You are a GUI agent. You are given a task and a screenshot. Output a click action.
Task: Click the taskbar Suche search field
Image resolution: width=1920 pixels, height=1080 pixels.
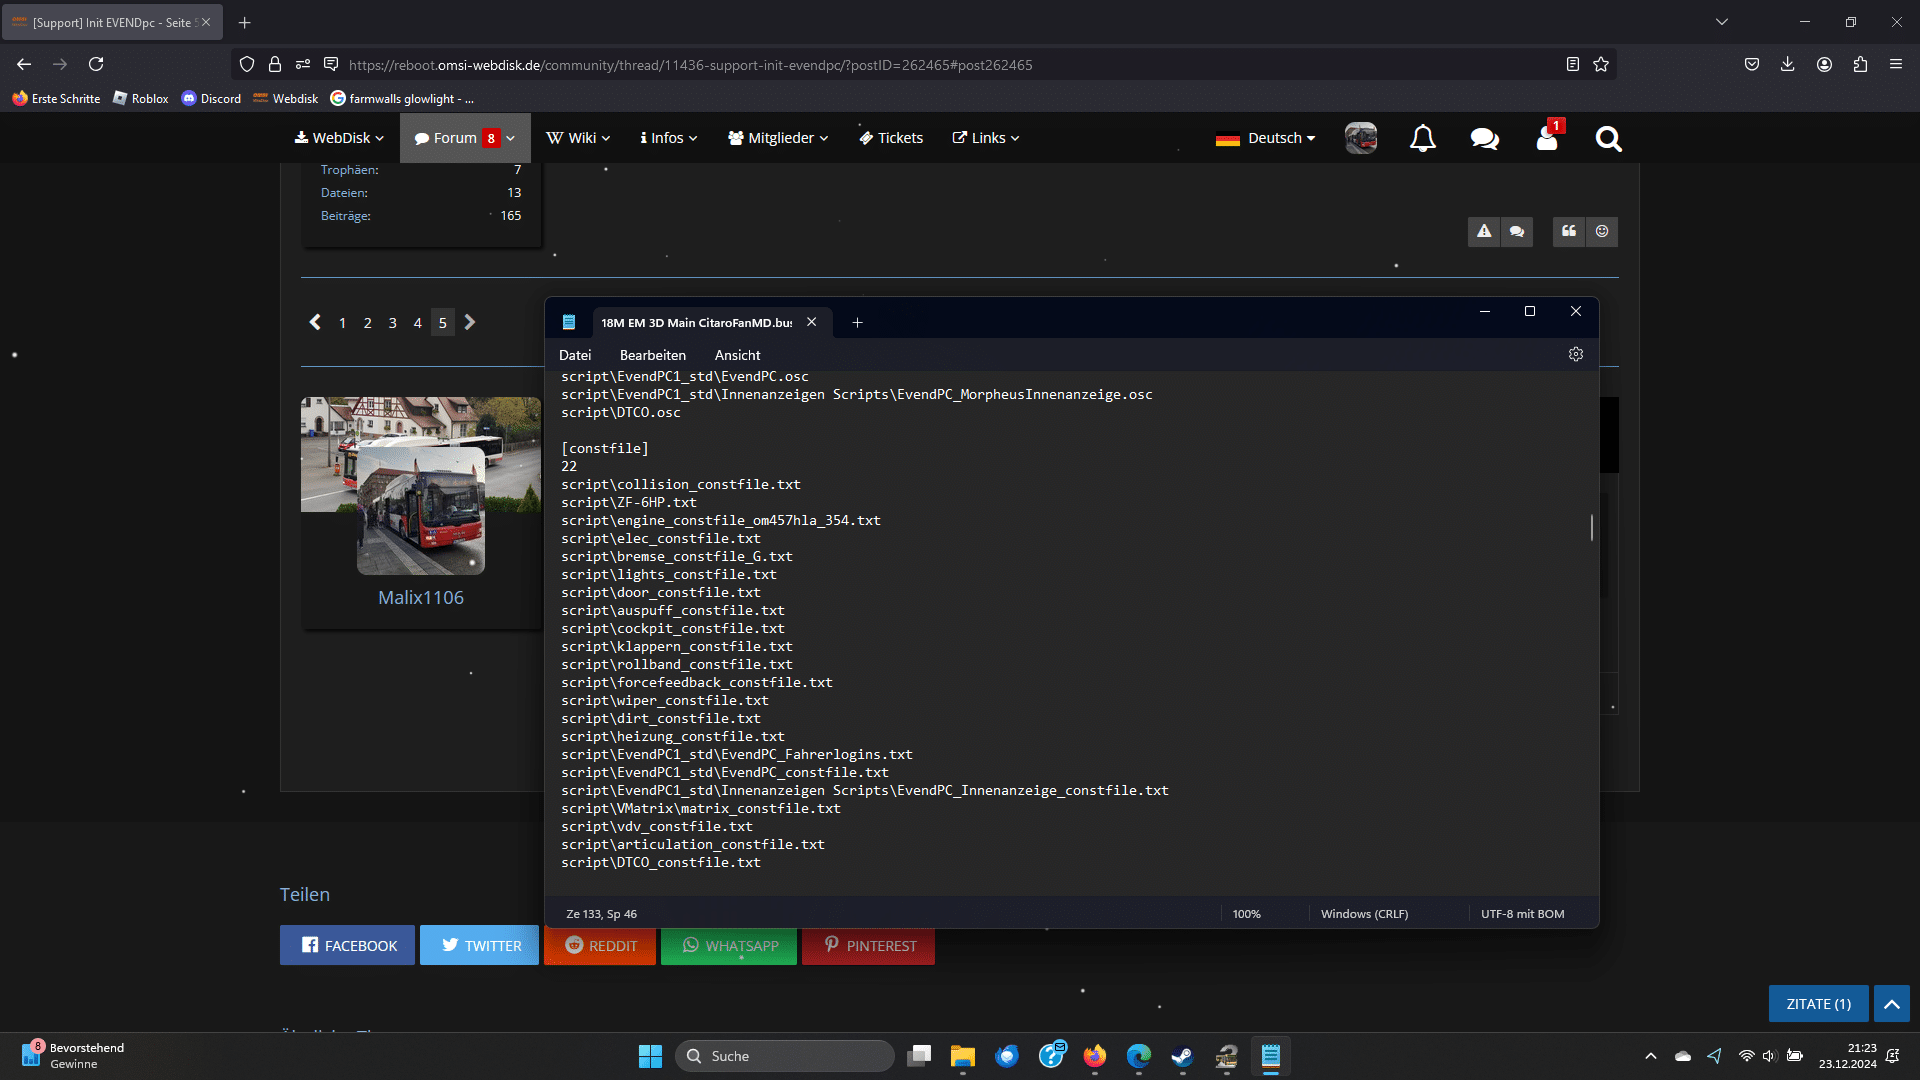point(785,1056)
